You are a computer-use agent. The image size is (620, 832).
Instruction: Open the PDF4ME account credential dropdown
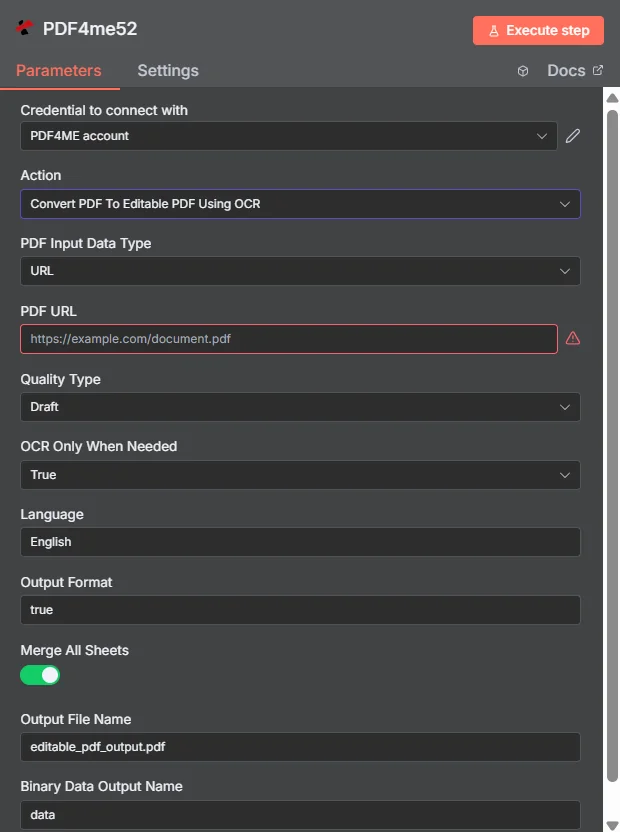click(x=289, y=136)
